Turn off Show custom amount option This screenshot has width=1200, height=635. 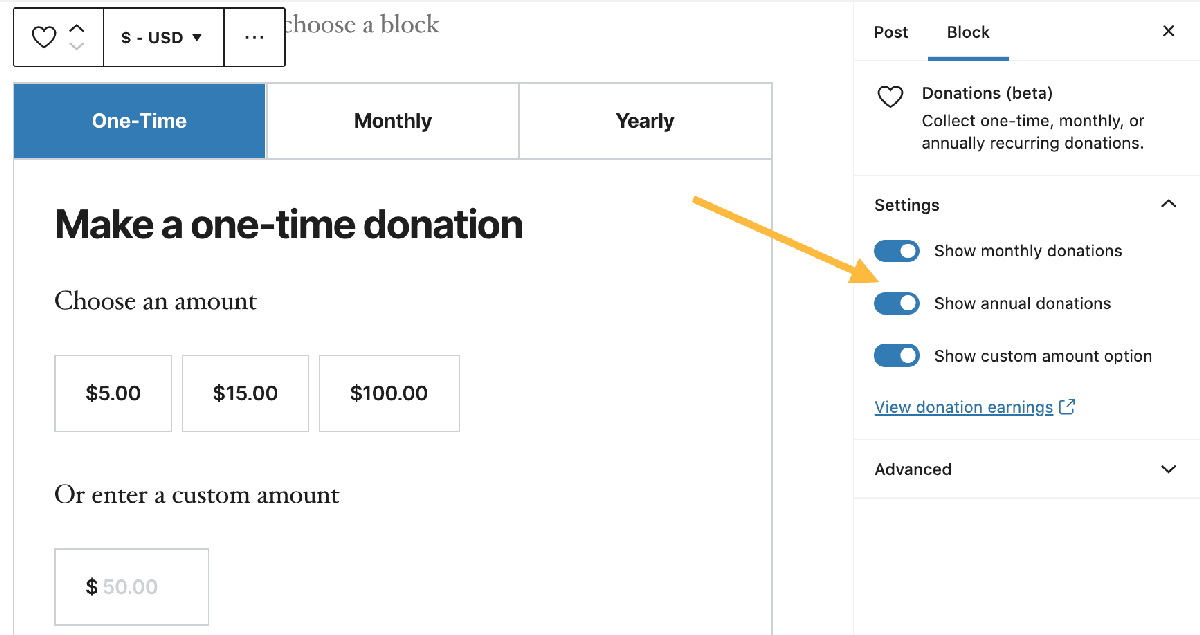pyautogui.click(x=897, y=356)
